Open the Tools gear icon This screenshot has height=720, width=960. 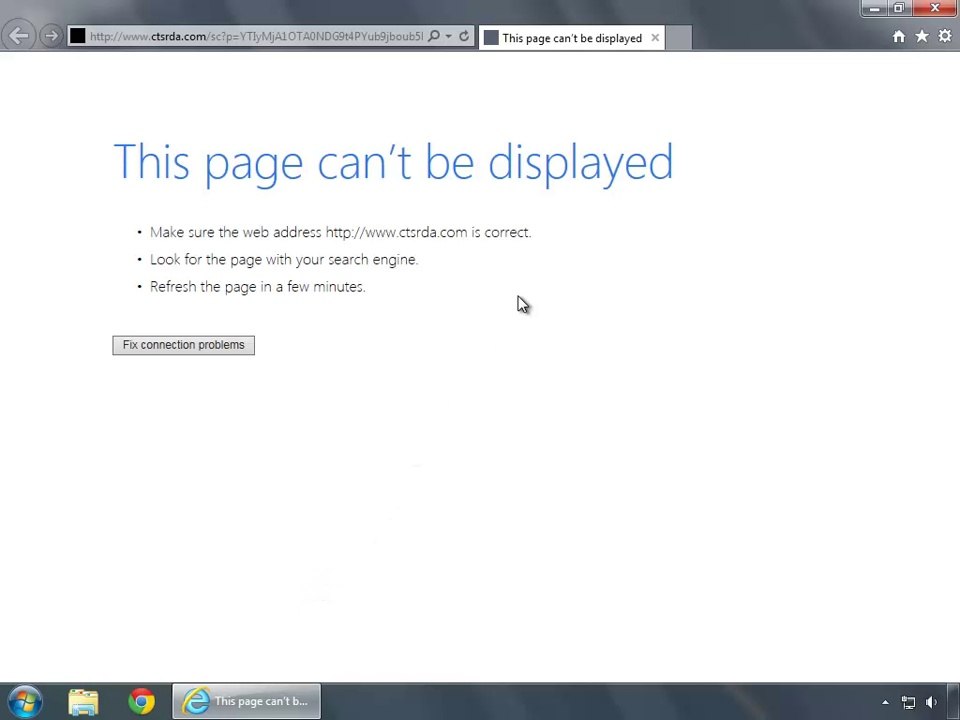coord(945,36)
